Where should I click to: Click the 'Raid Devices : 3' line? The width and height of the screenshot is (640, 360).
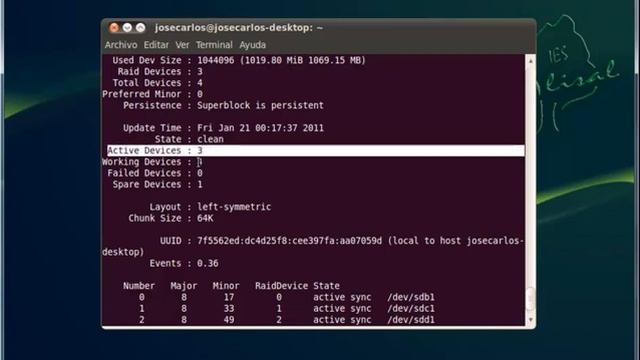(x=160, y=72)
